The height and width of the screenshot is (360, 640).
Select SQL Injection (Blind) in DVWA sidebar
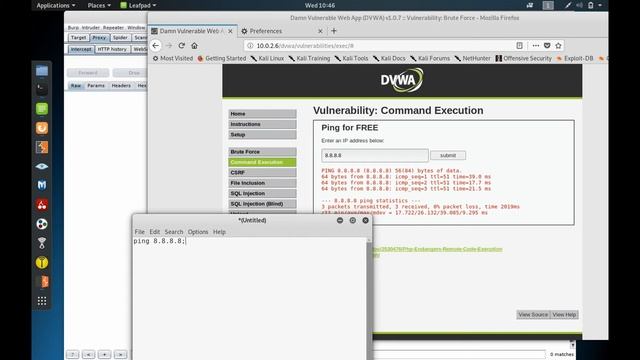262,204
